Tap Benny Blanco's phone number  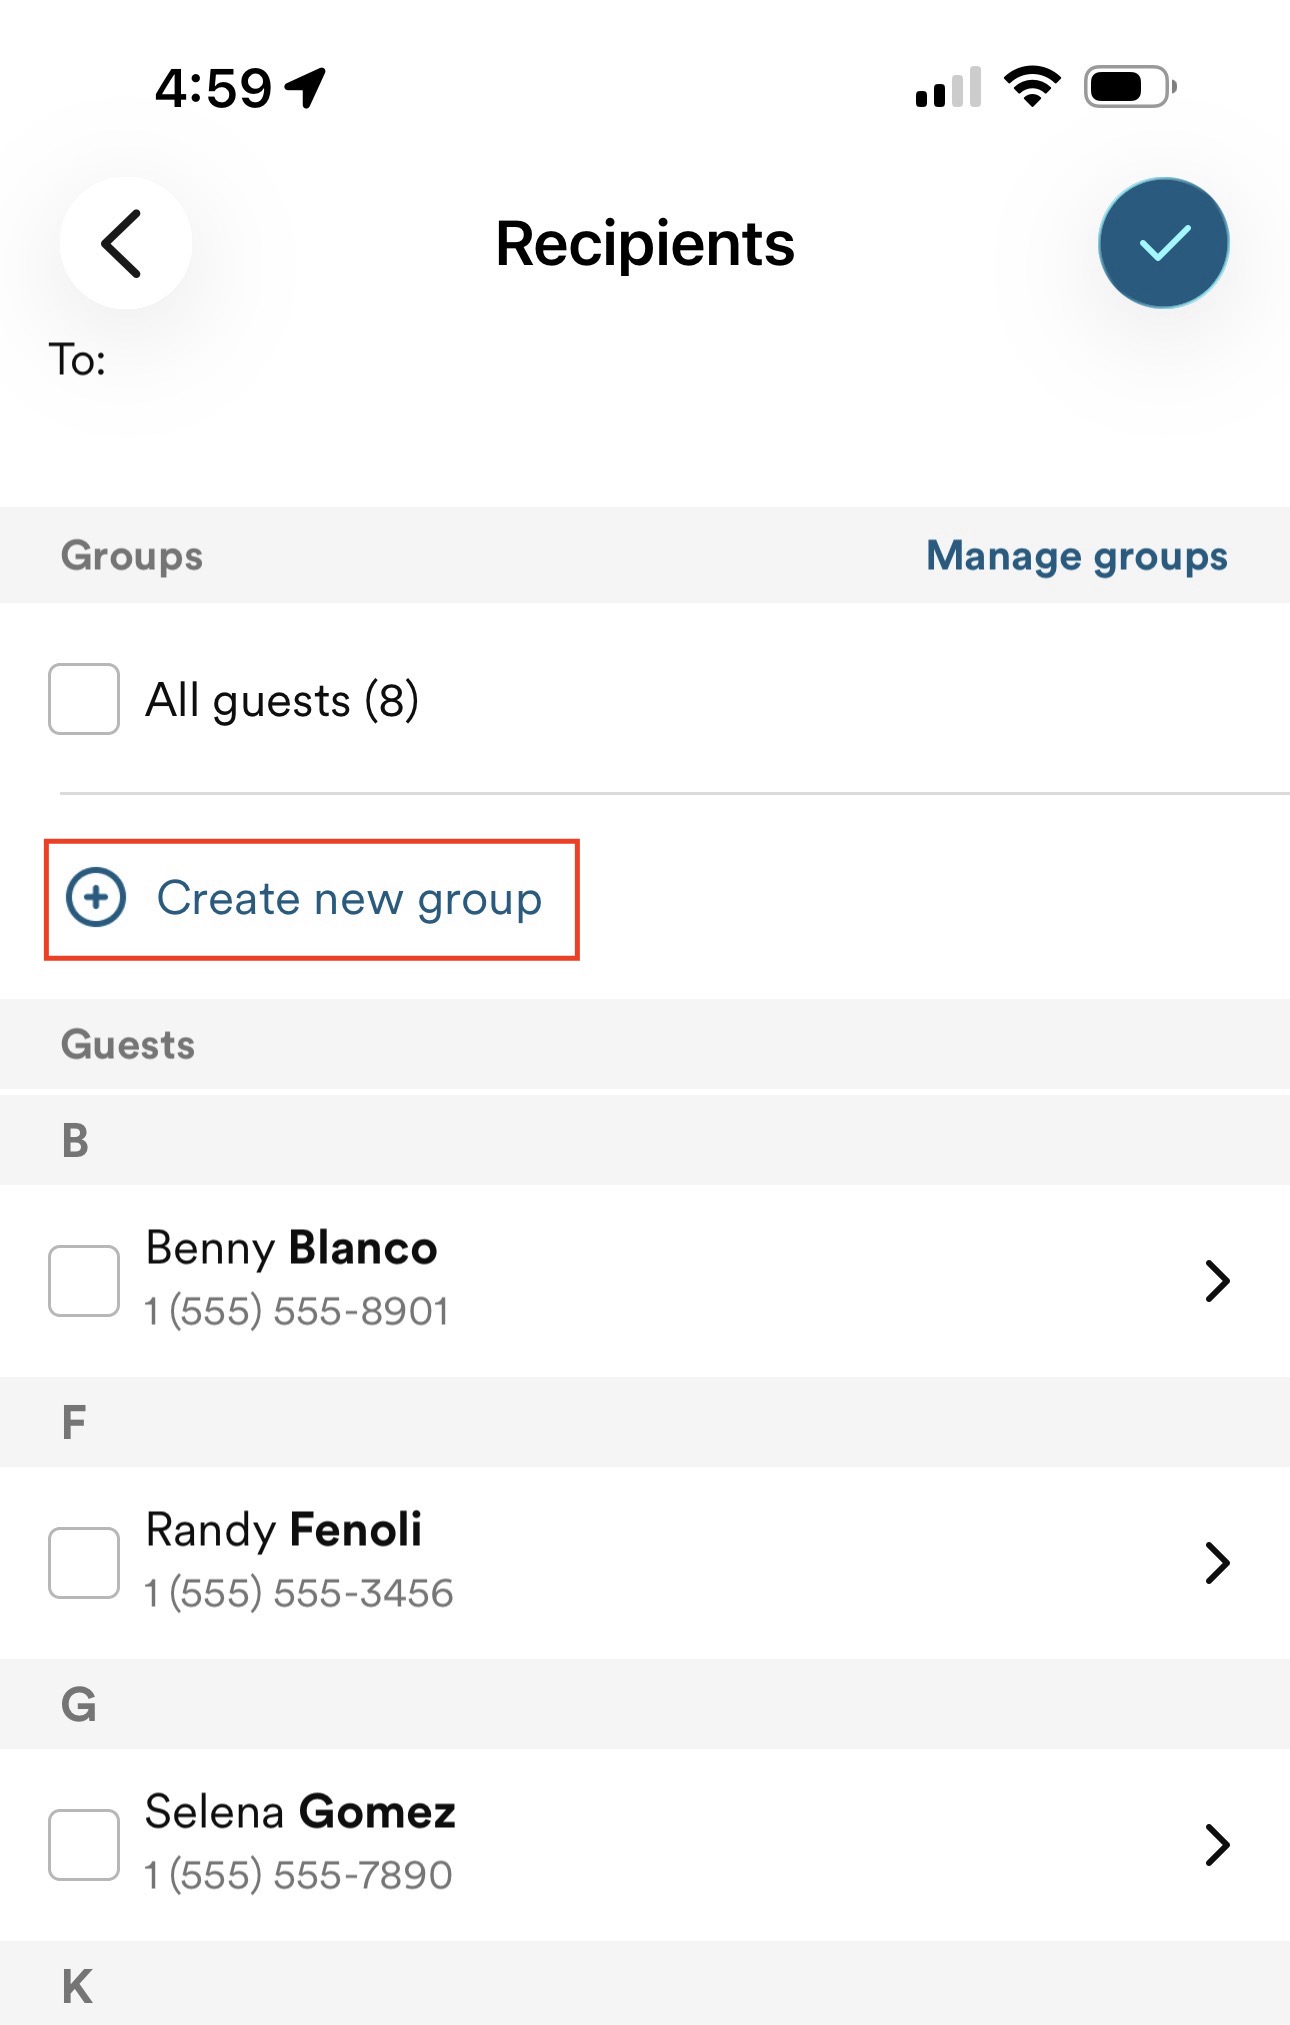[x=297, y=1311]
